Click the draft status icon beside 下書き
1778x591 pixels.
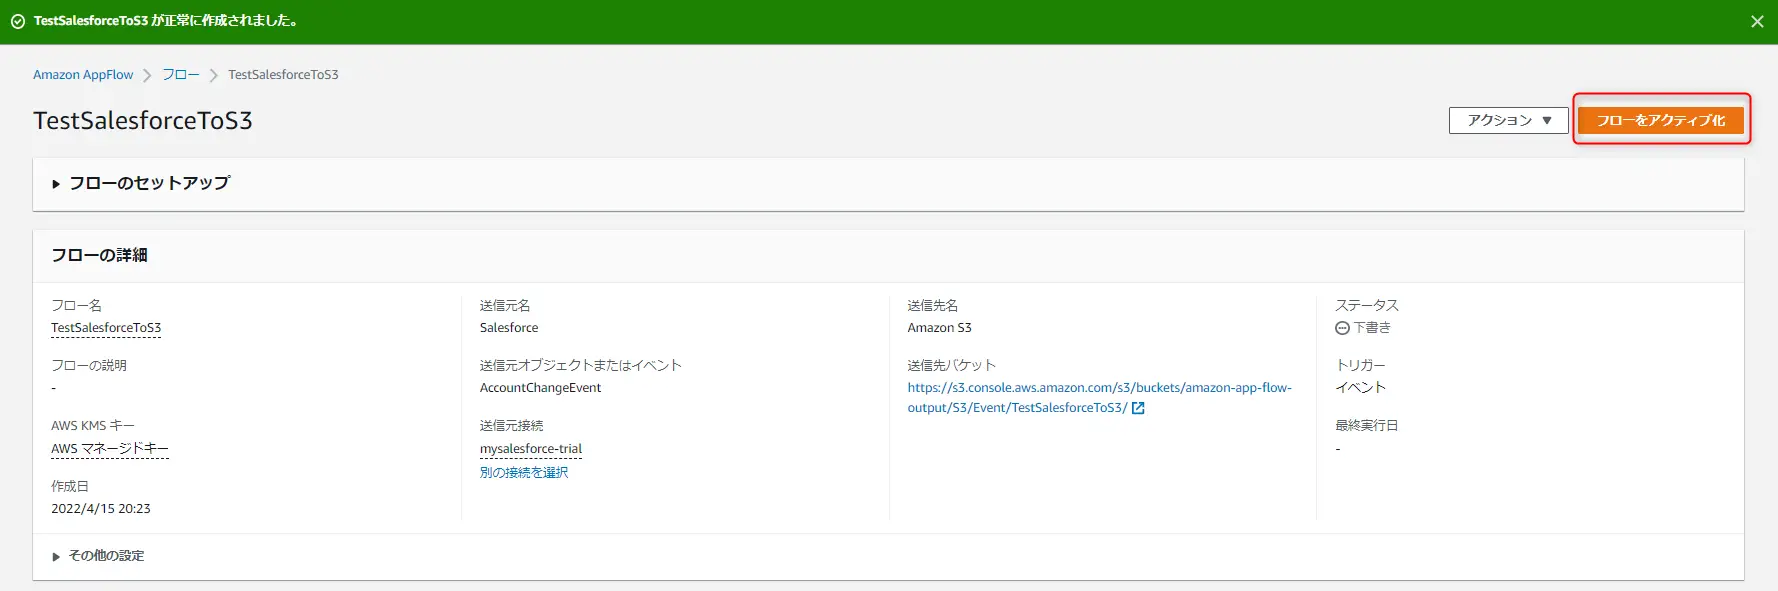pyautogui.click(x=1342, y=328)
